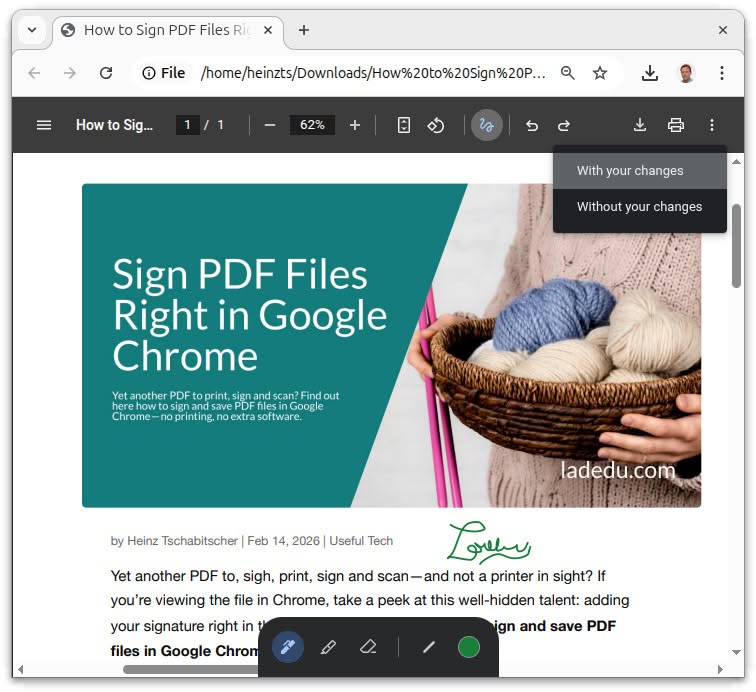Open the tab search dropdown arrow
The width and height of the screenshot is (756, 692).
[32, 30]
